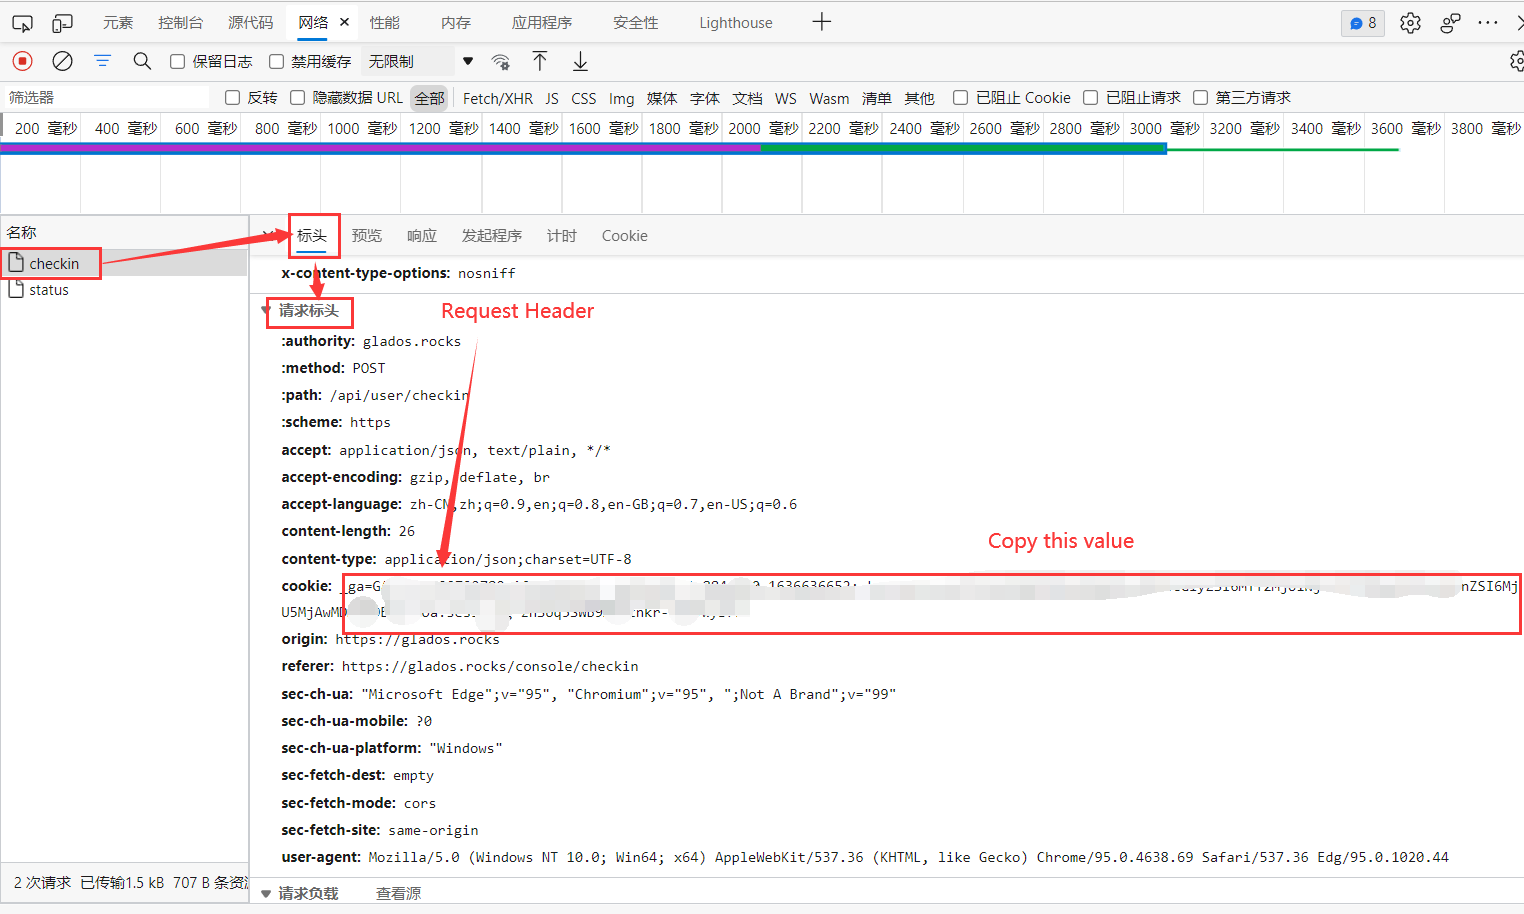Click the 查看源 link
The image size is (1524, 914).
398,893
